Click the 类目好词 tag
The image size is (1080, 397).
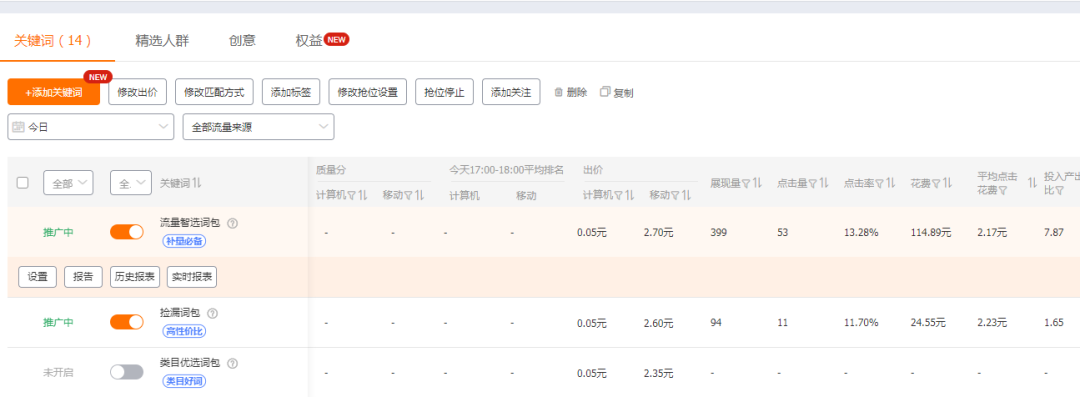coord(185,380)
